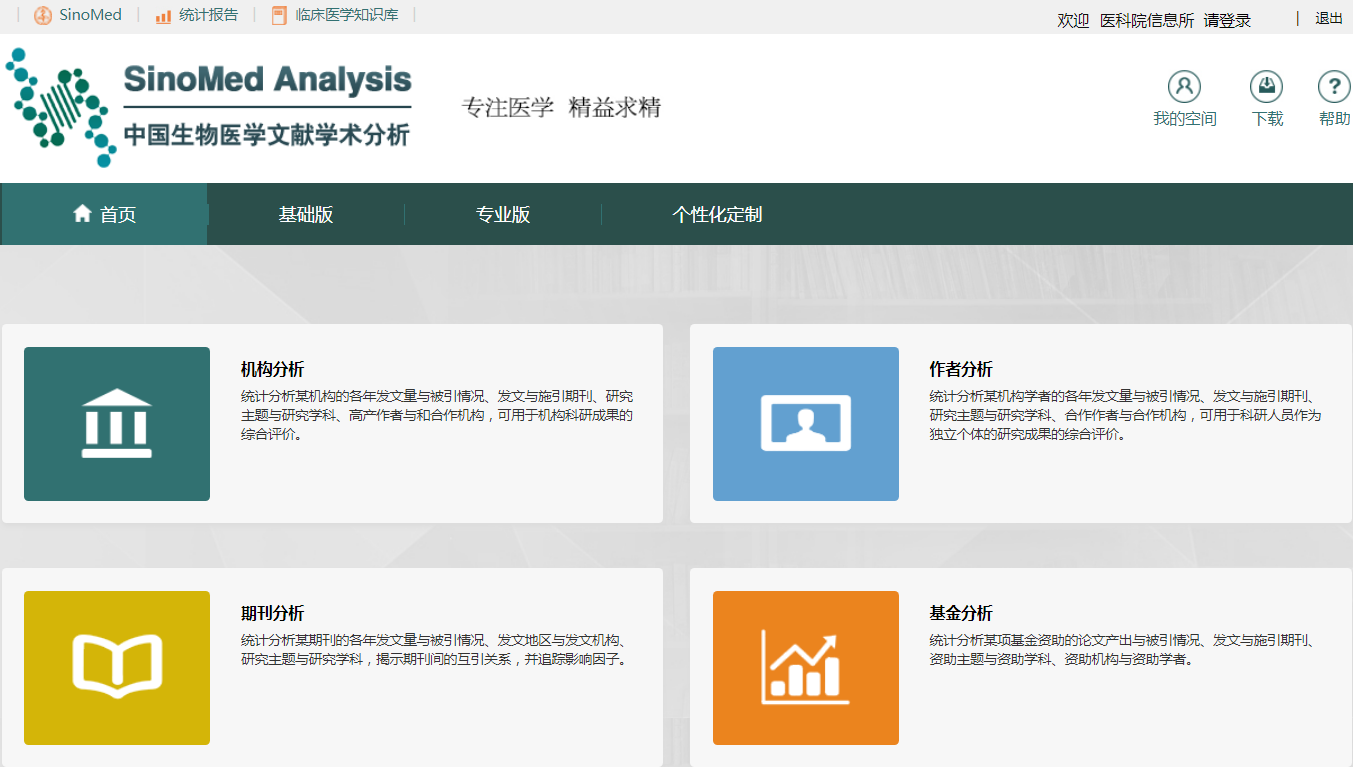Open My Space (我的空间) user icon
The width and height of the screenshot is (1353, 767).
[x=1184, y=87]
